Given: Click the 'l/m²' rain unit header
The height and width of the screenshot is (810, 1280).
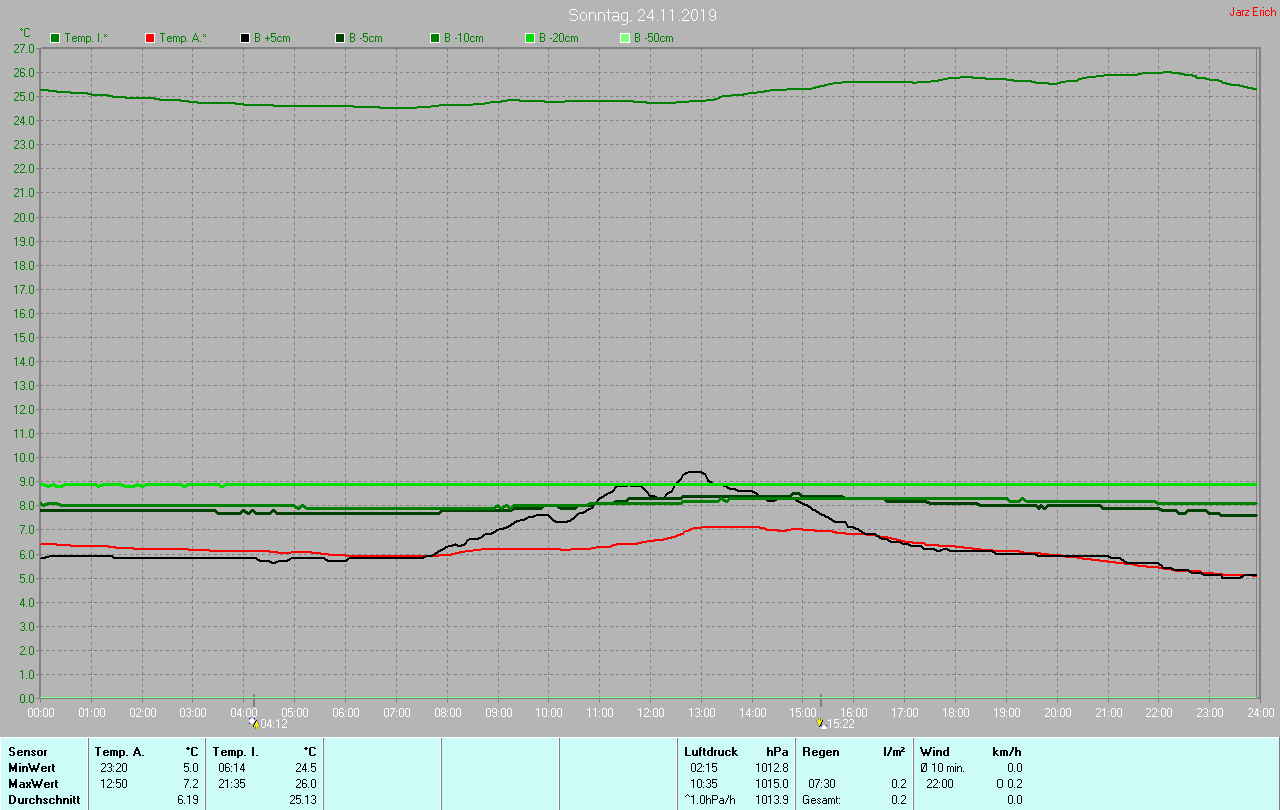Looking at the screenshot, I should click(894, 751).
